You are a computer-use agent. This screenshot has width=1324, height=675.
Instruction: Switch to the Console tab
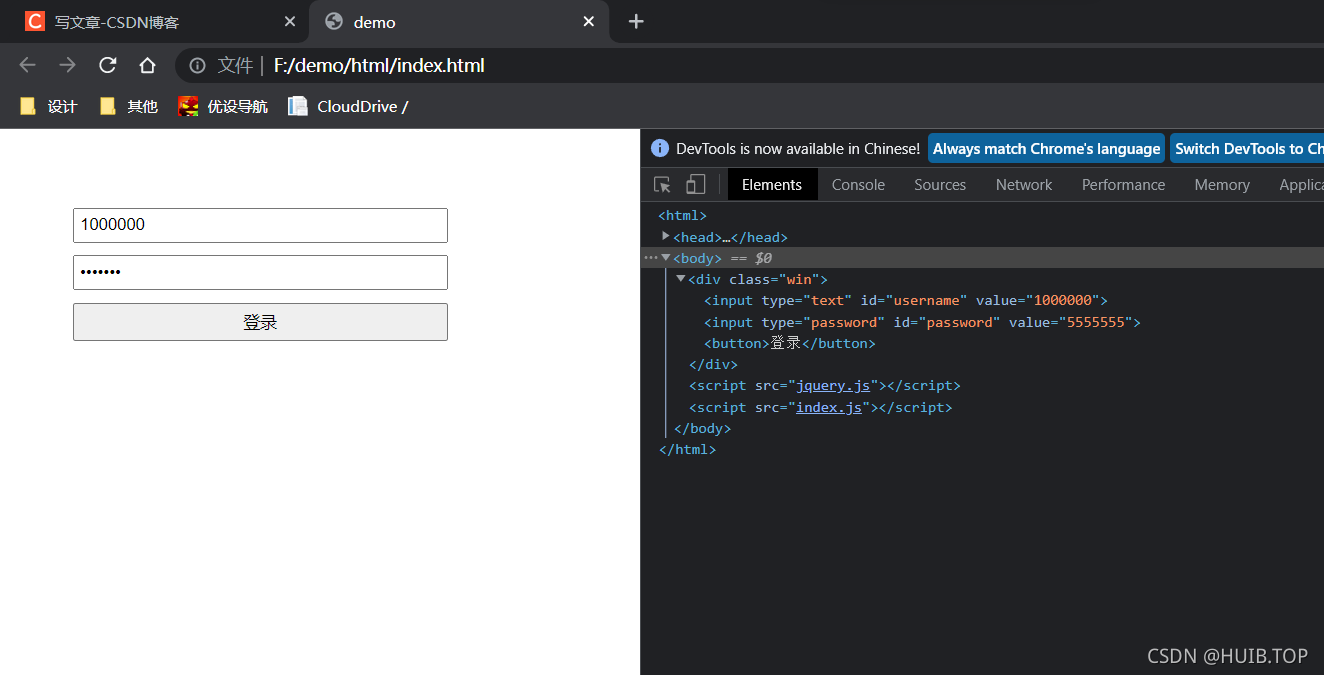[858, 185]
